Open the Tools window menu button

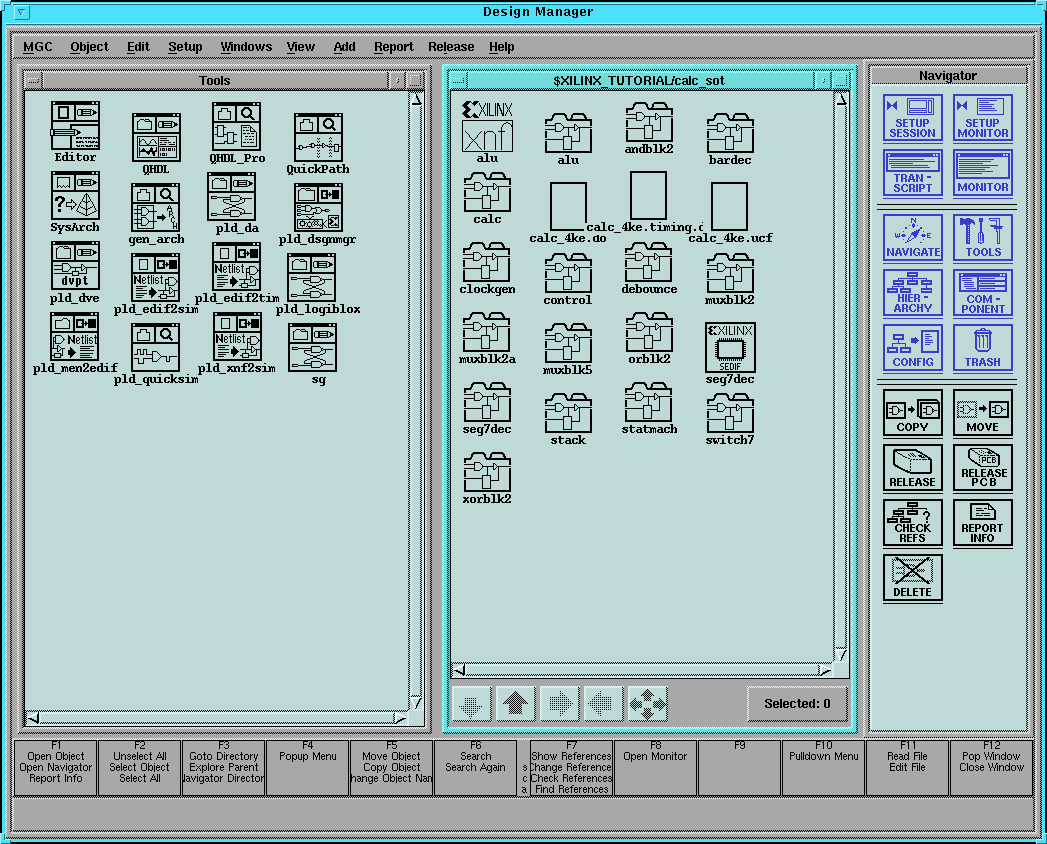point(33,80)
